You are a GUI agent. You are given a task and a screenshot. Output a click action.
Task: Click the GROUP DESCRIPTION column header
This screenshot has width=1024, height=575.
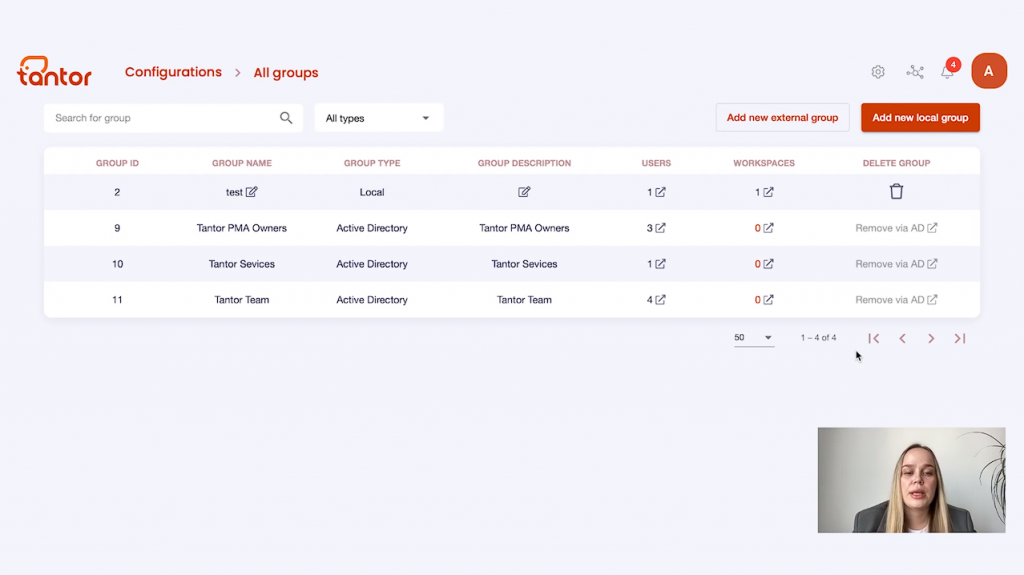pyautogui.click(x=524, y=163)
